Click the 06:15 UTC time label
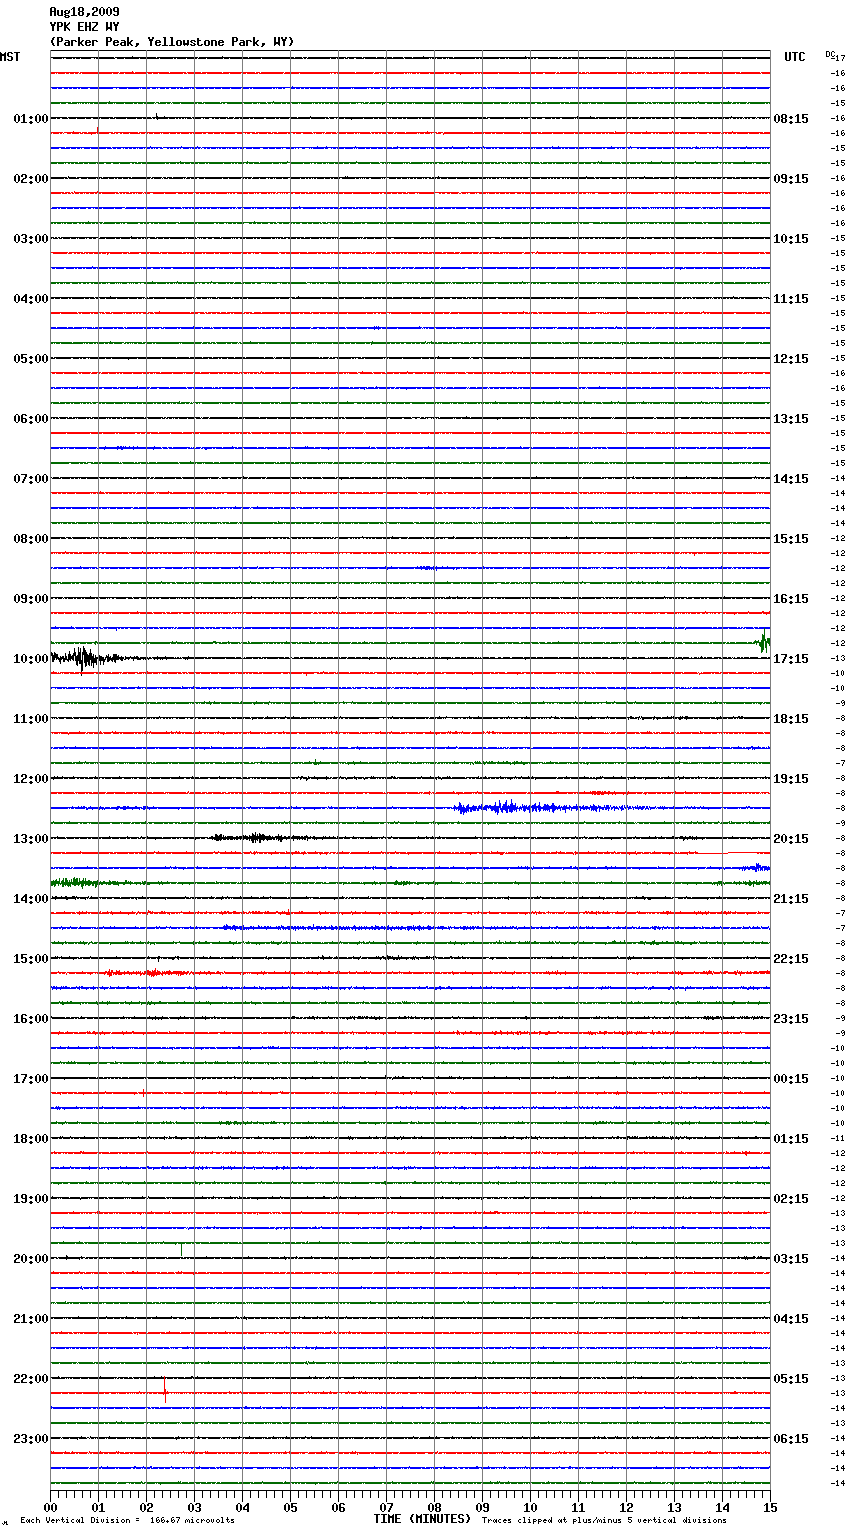This screenshot has width=850, height=1534. (x=791, y=1439)
